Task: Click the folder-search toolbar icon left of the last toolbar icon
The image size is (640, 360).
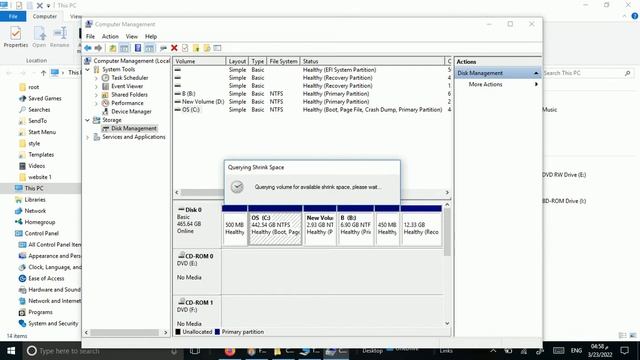Action: (x=207, y=48)
